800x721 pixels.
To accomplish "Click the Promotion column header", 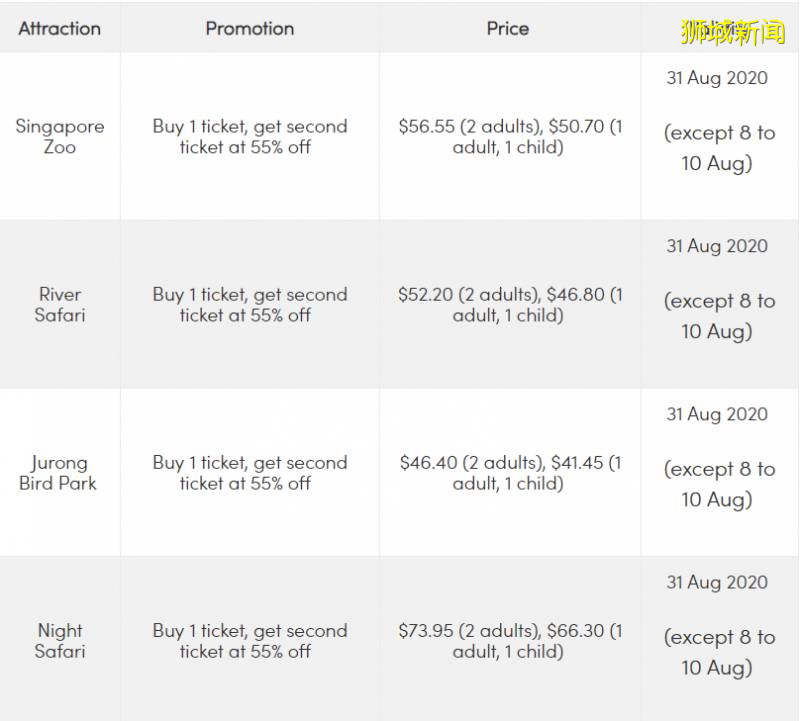I will click(x=250, y=28).
